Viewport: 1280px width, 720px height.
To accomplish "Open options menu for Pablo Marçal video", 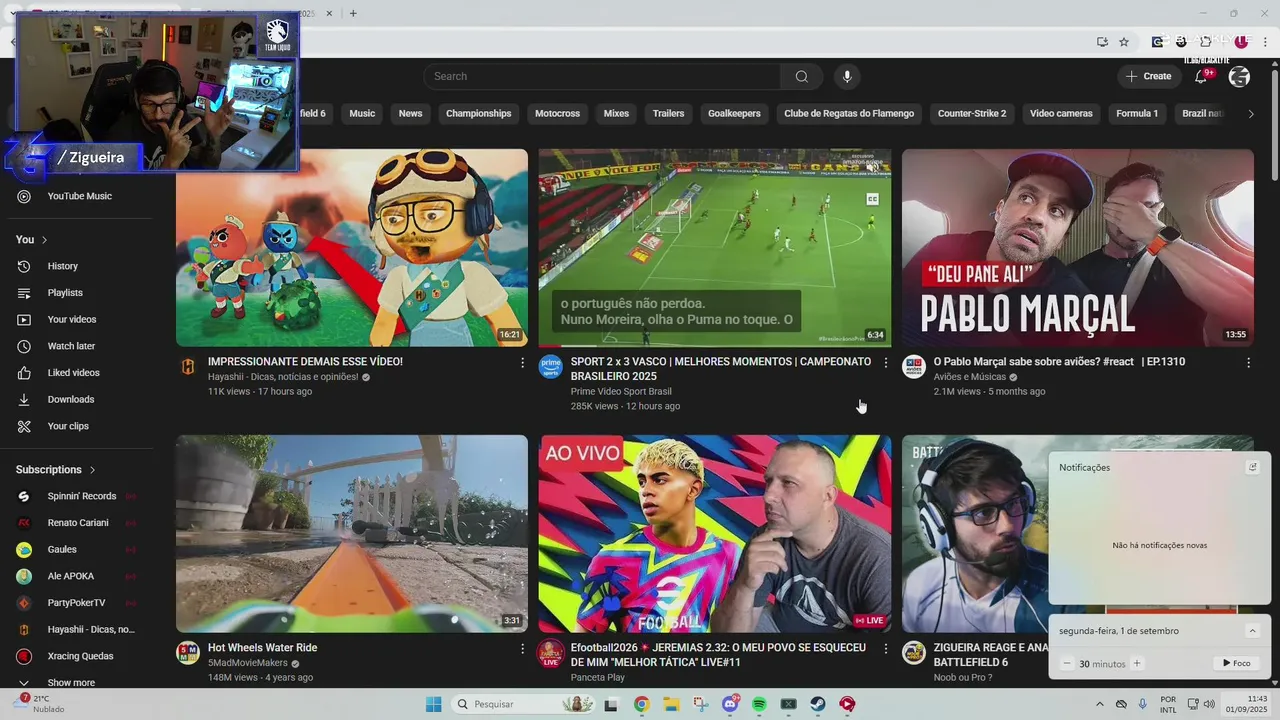I will point(1248,363).
